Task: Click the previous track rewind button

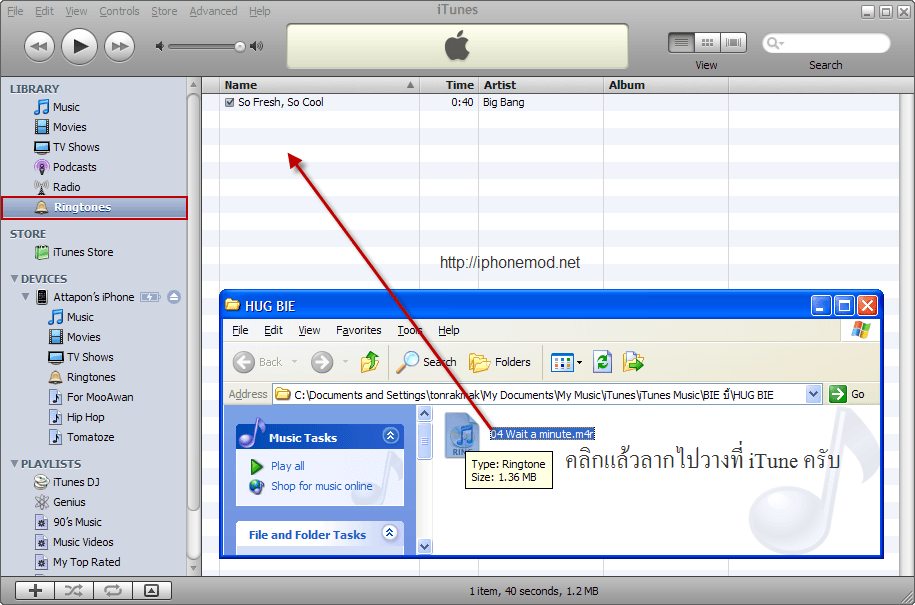Action: [x=39, y=46]
